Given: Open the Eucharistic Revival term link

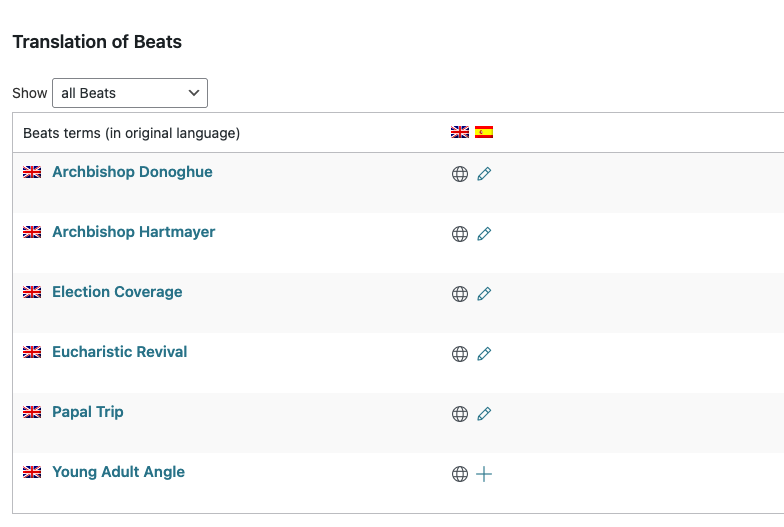Looking at the screenshot, I should [120, 352].
